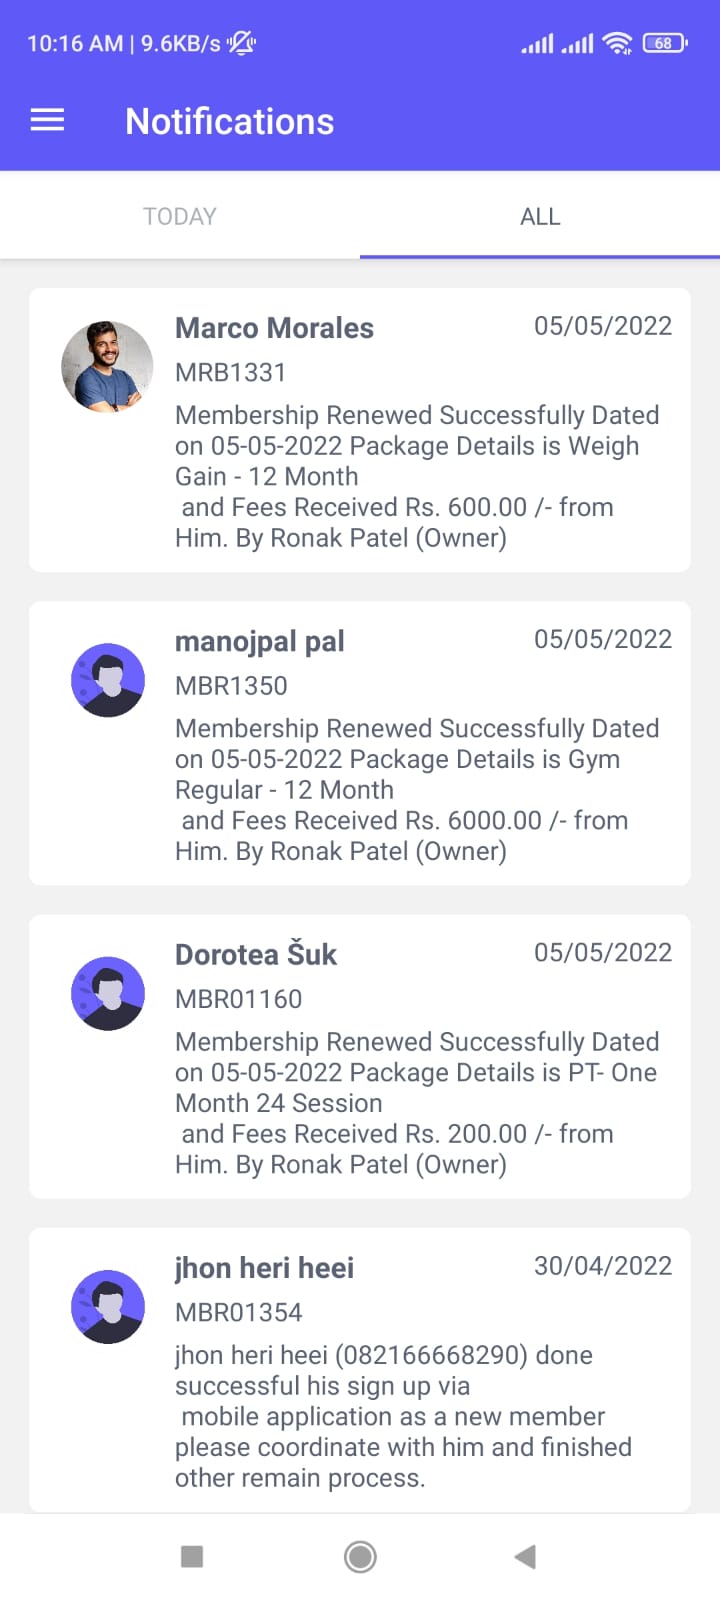This screenshot has height=1600, width=720.
Task: Tap Android back navigation triangle
Action: click(525, 1556)
